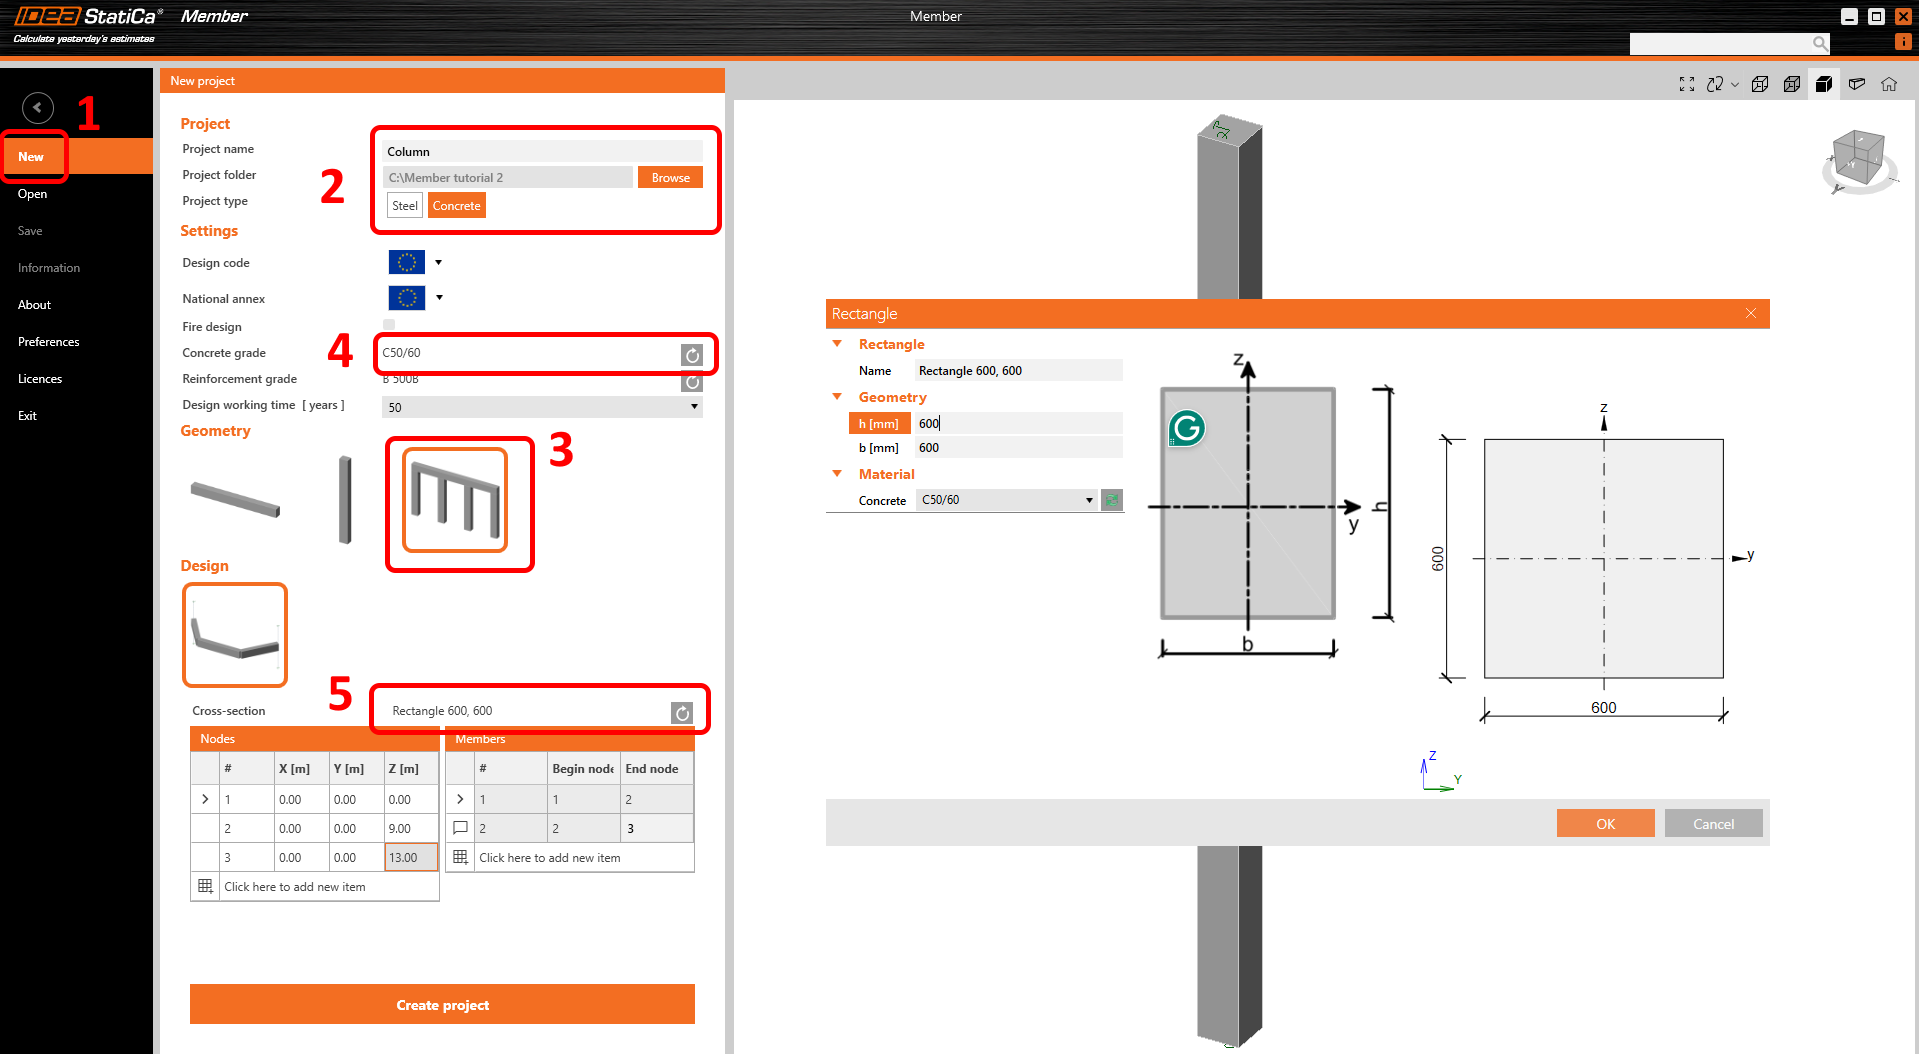Click the magnifier icon in search box
The height and width of the screenshot is (1054, 1919).
click(1820, 44)
